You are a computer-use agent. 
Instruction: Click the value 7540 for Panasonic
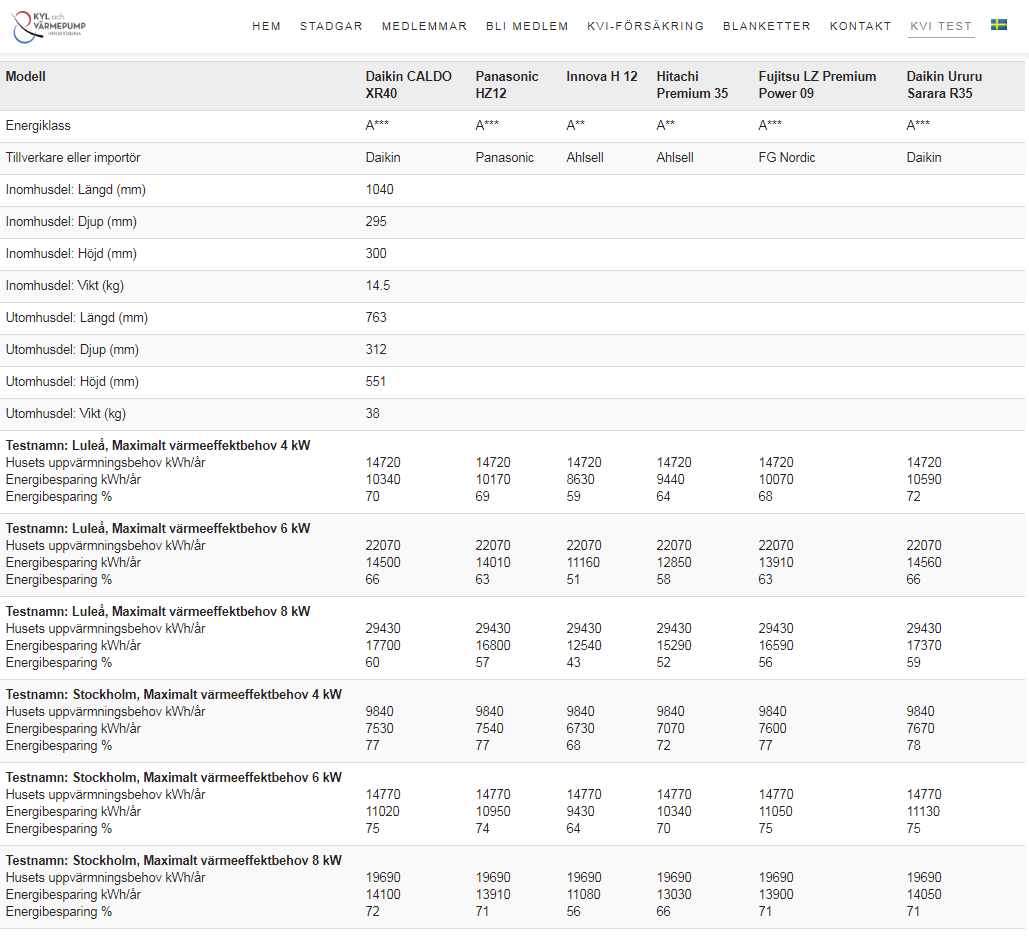490,729
